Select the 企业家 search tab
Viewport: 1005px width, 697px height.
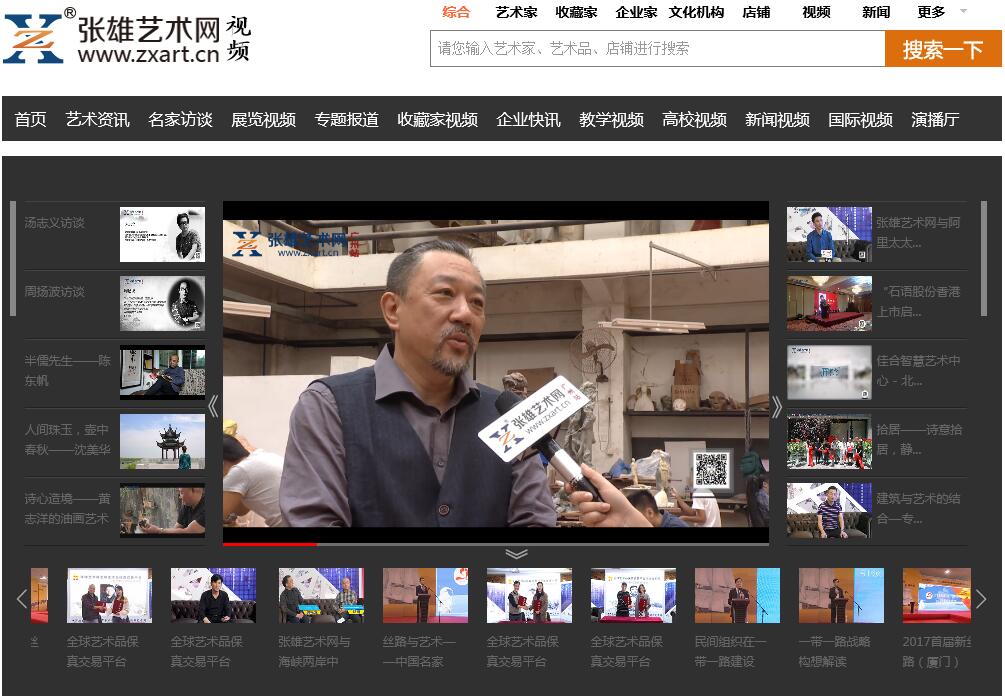636,12
